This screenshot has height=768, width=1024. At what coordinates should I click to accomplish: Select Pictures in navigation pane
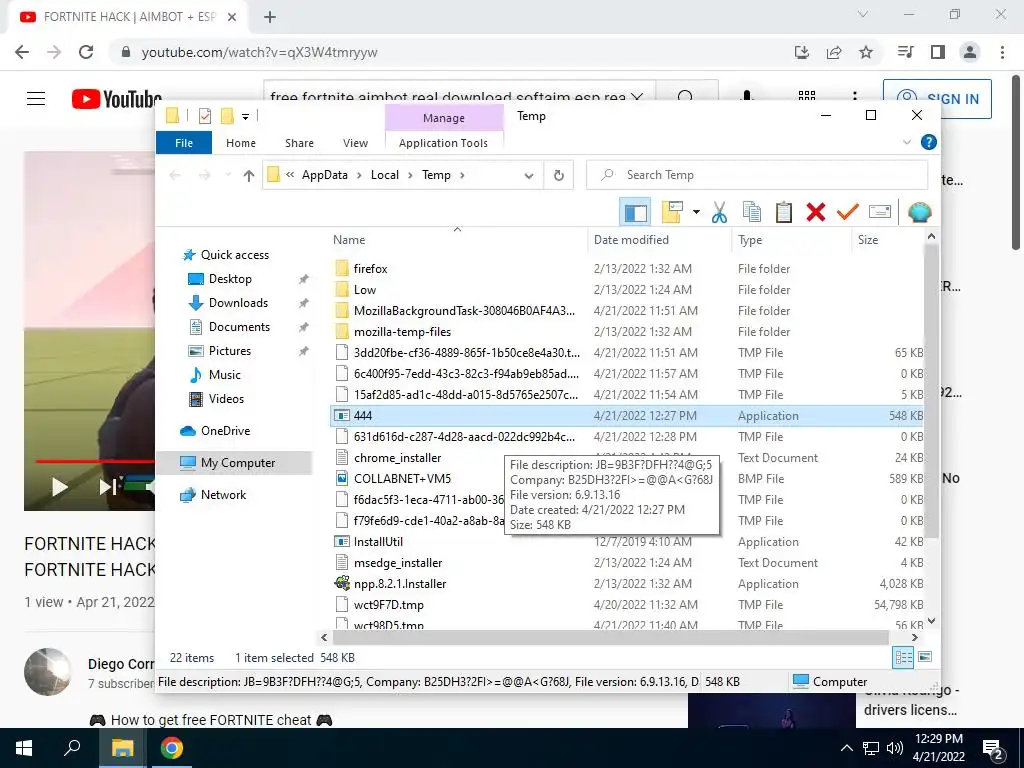click(x=229, y=351)
